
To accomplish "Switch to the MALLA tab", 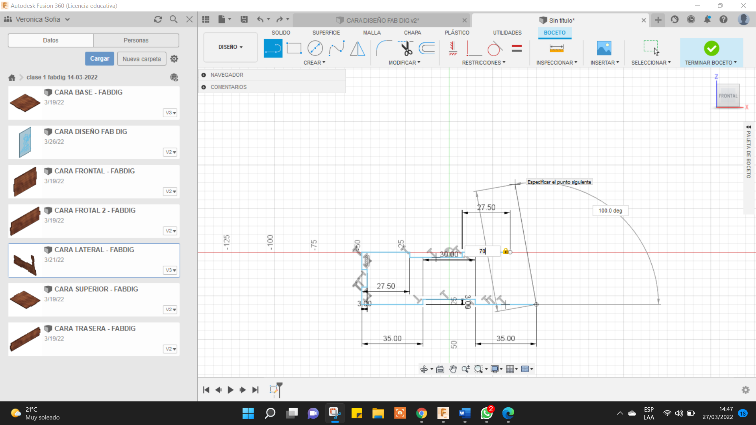I will pyautogui.click(x=372, y=33).
